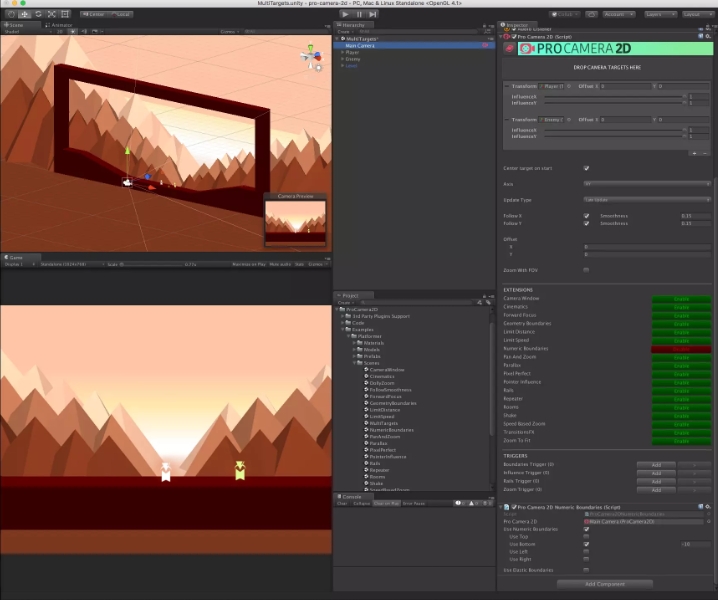Toggle Maximize on Play in Game view
The image size is (718, 600).
click(249, 264)
